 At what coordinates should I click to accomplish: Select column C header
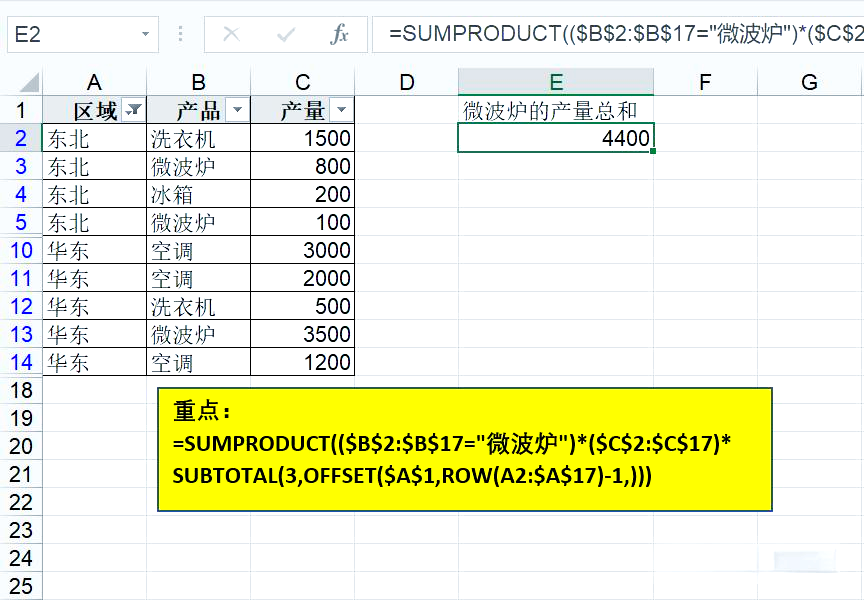pyautogui.click(x=303, y=82)
